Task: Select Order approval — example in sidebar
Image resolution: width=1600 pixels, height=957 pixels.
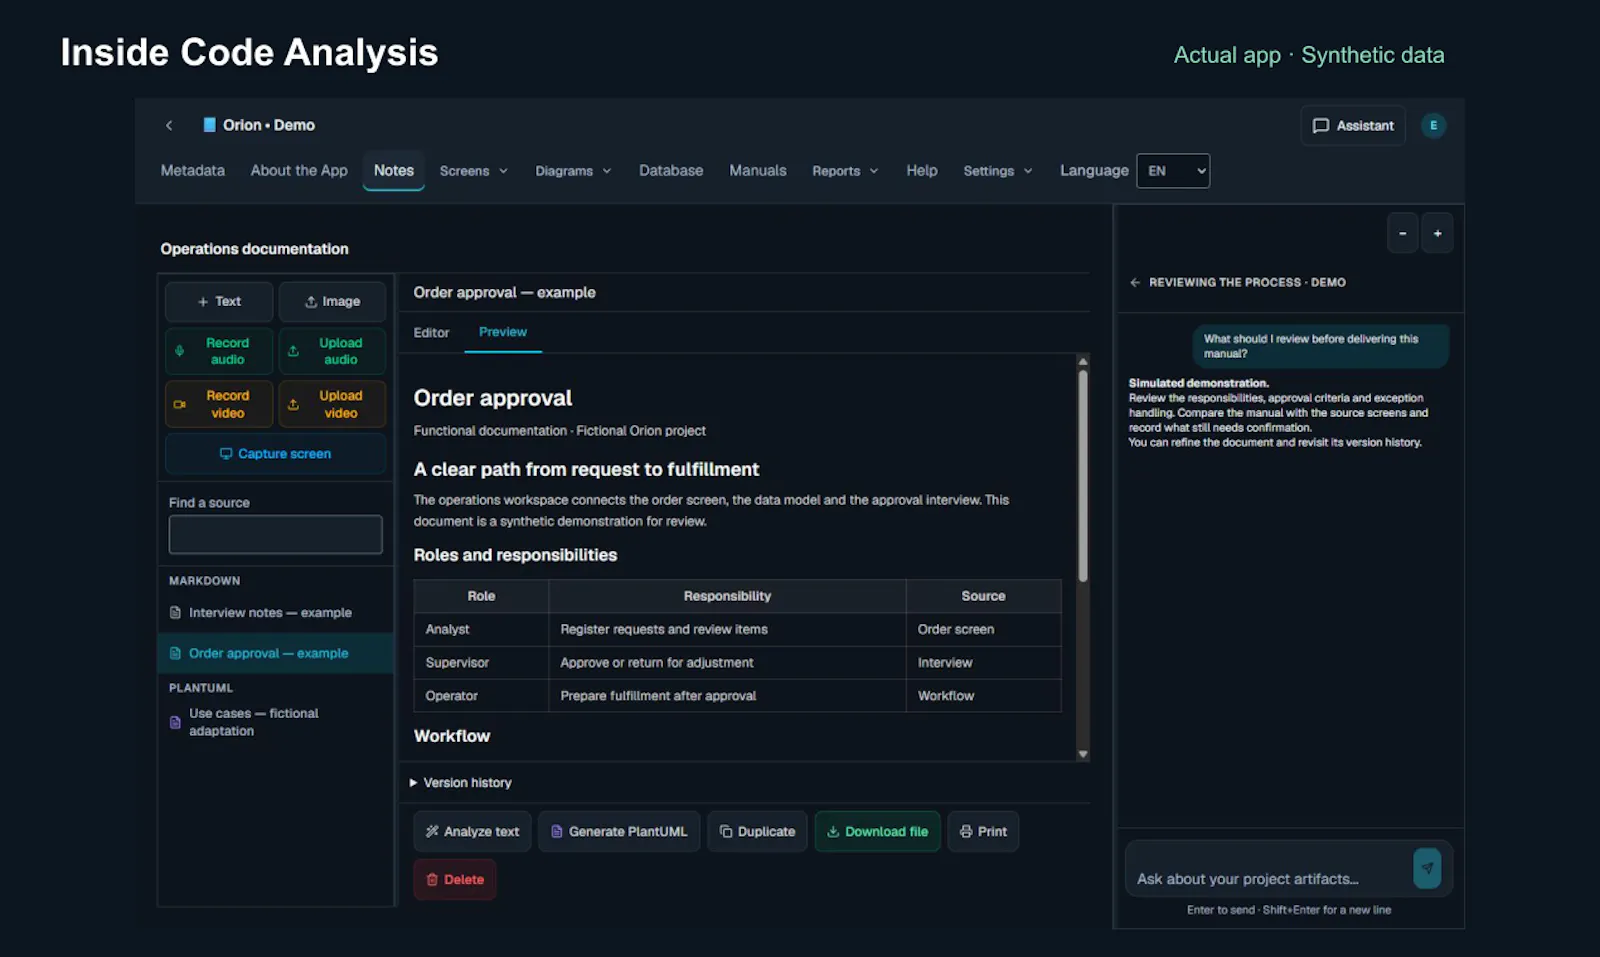Action: click(x=275, y=653)
